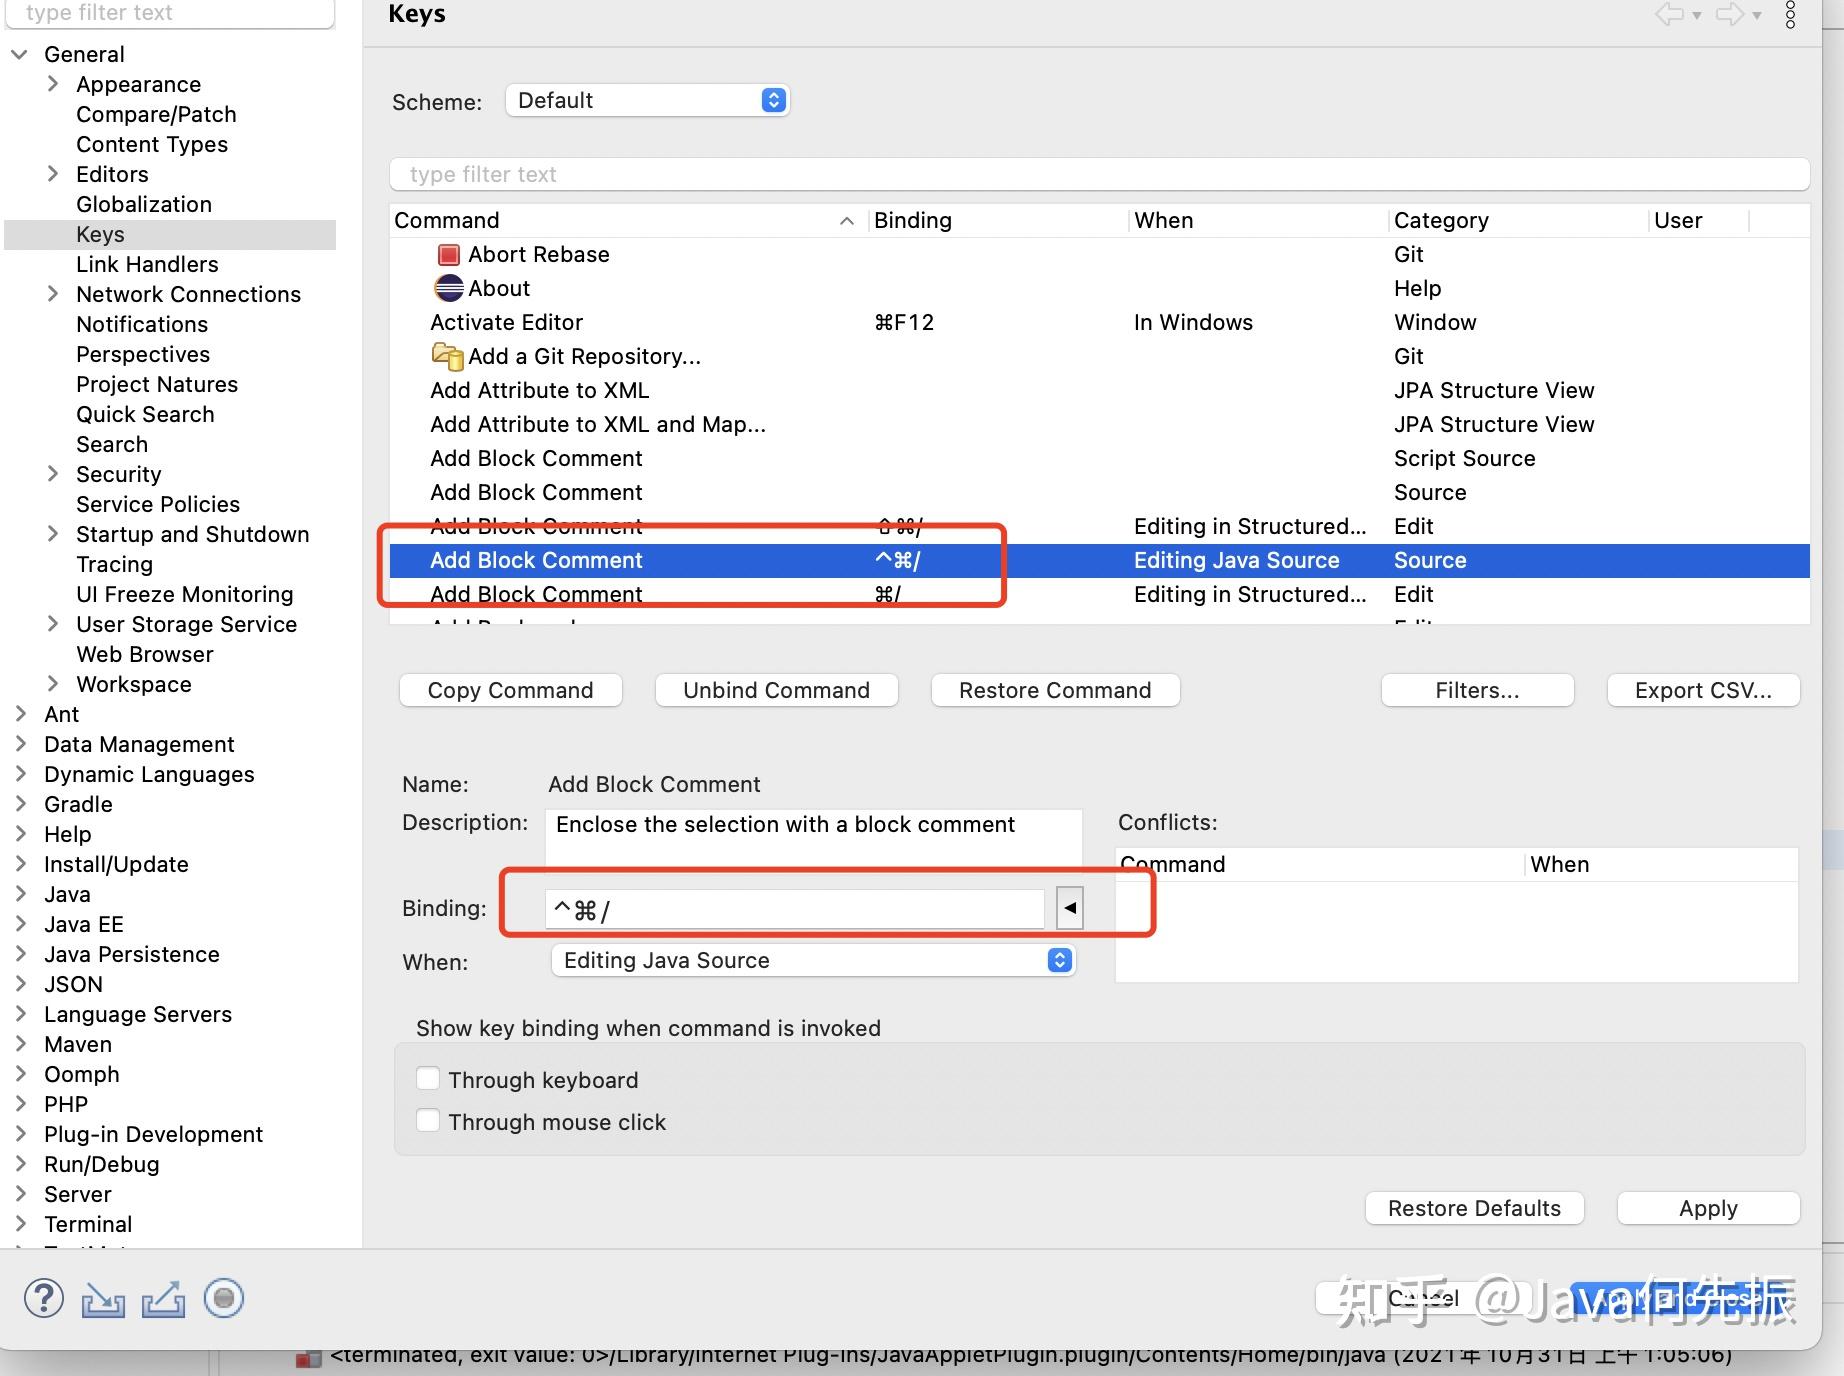This screenshot has height=1376, width=1844.
Task: Click the Restore Command button
Action: (1055, 690)
